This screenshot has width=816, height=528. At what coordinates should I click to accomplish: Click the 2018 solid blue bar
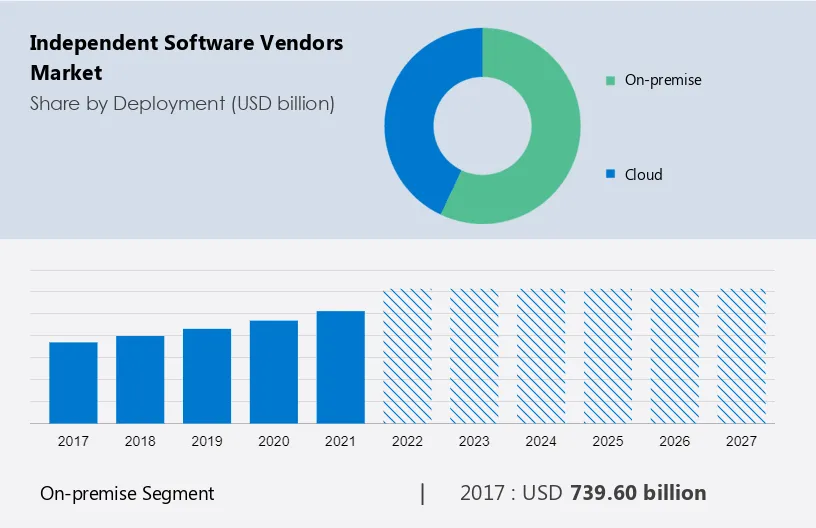pyautogui.click(x=140, y=380)
